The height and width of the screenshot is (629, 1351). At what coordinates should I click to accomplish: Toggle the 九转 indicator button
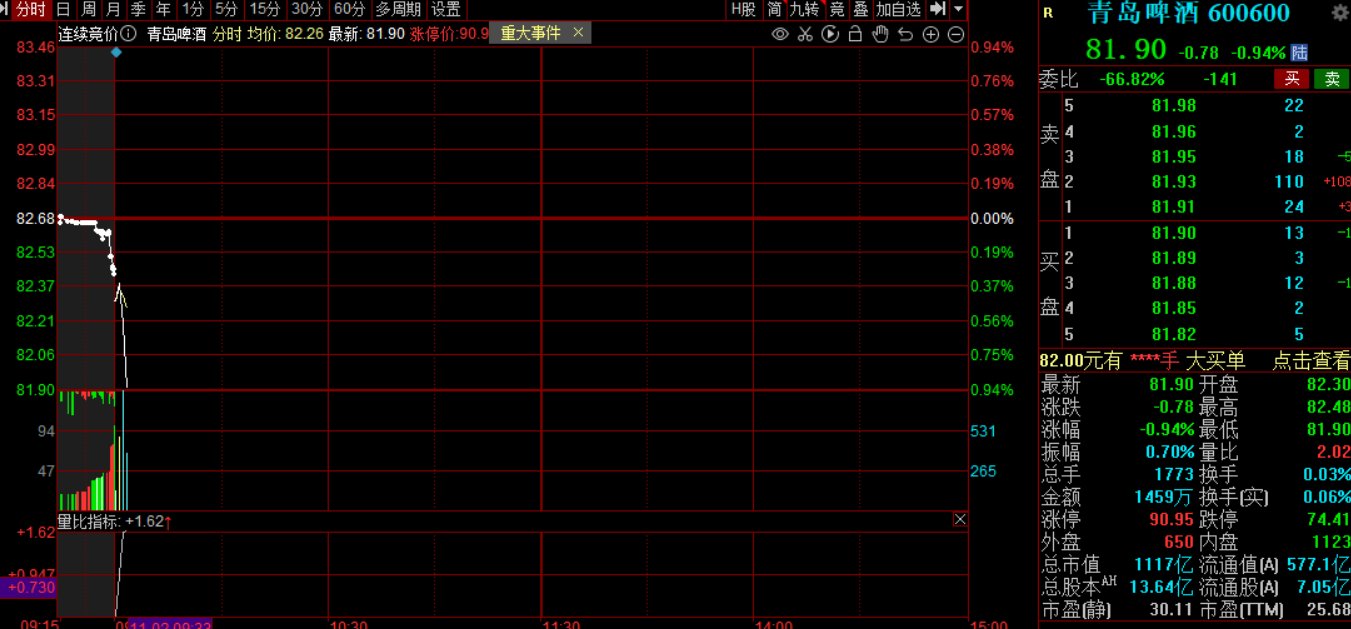(x=805, y=9)
